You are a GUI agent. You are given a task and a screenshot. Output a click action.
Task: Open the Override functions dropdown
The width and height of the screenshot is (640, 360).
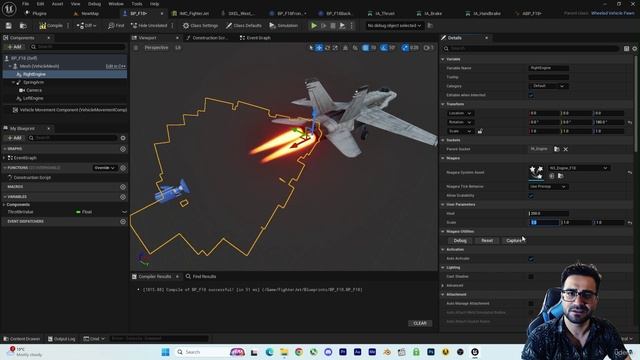(104, 168)
